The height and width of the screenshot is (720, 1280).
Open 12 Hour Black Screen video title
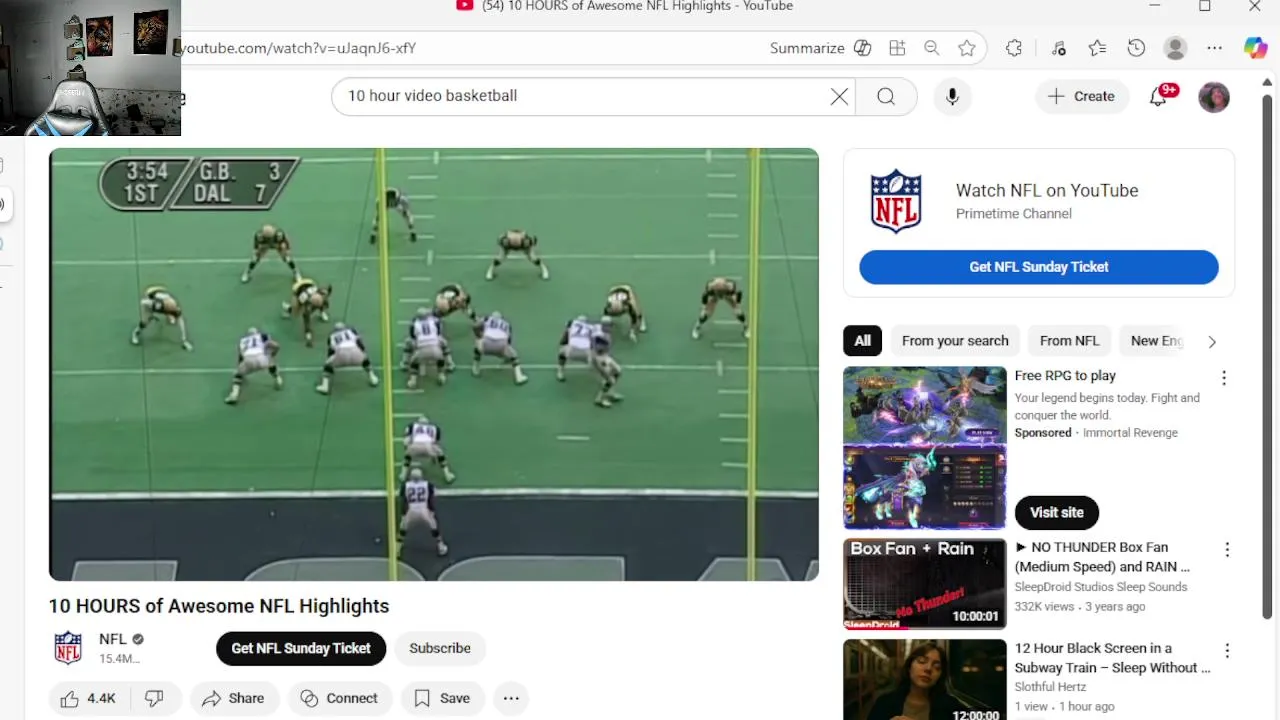pyautogui.click(x=1112, y=658)
